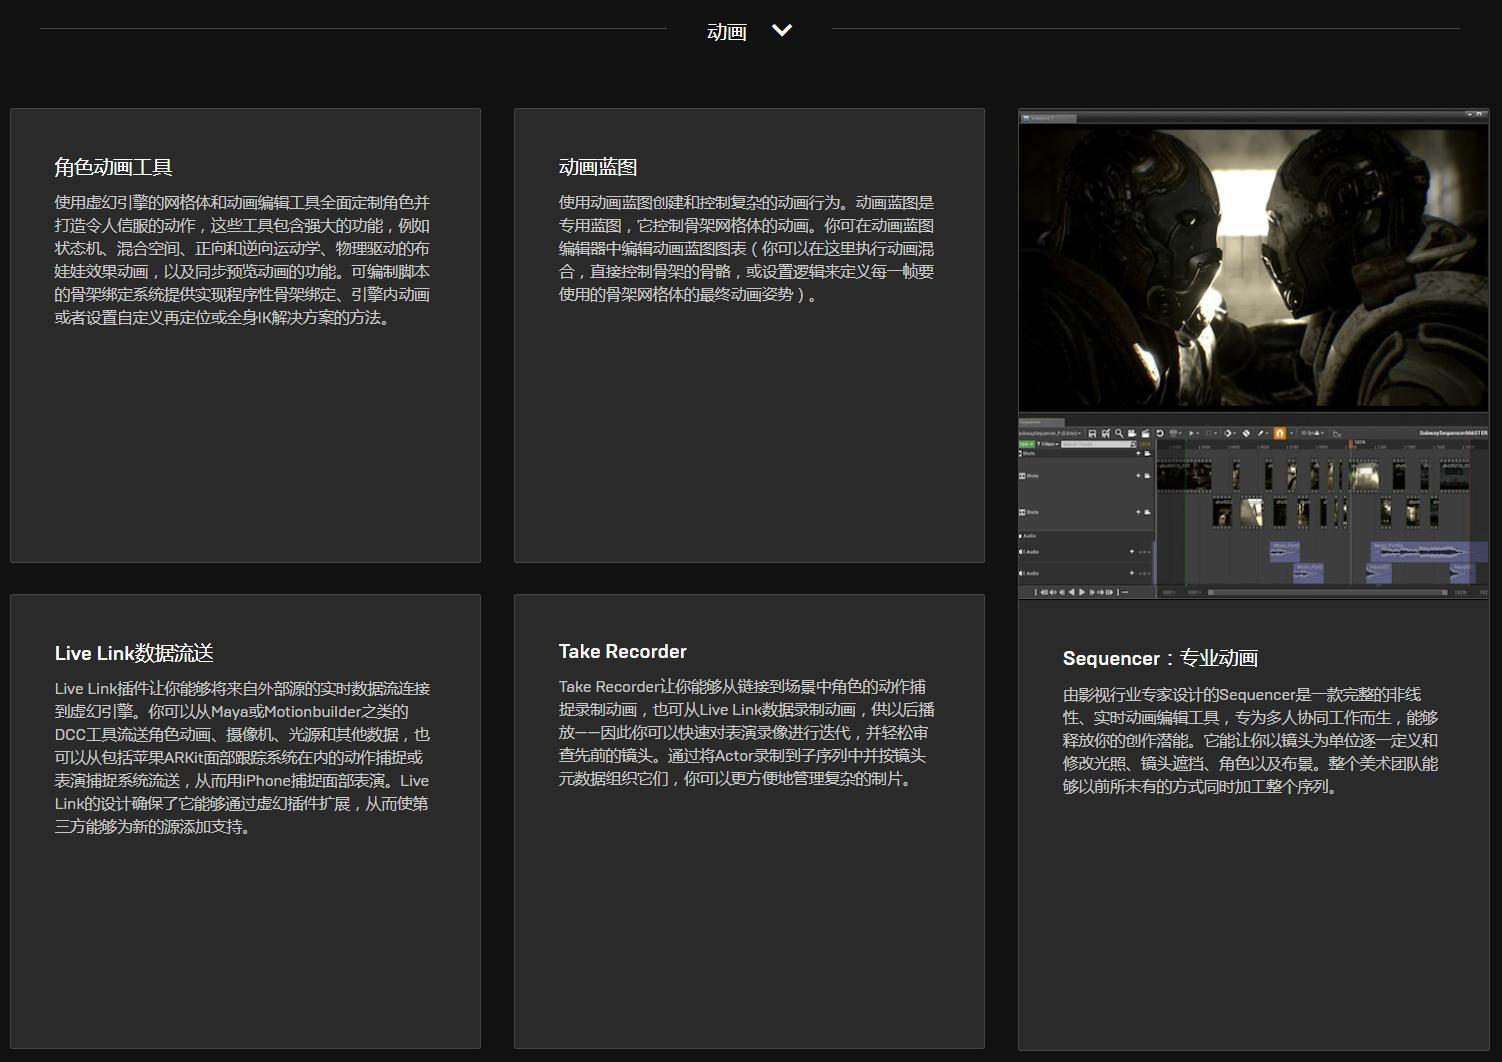1502x1062 pixels.
Task: Click the circular restore arrow icon in Sequencer
Action: point(1160,433)
